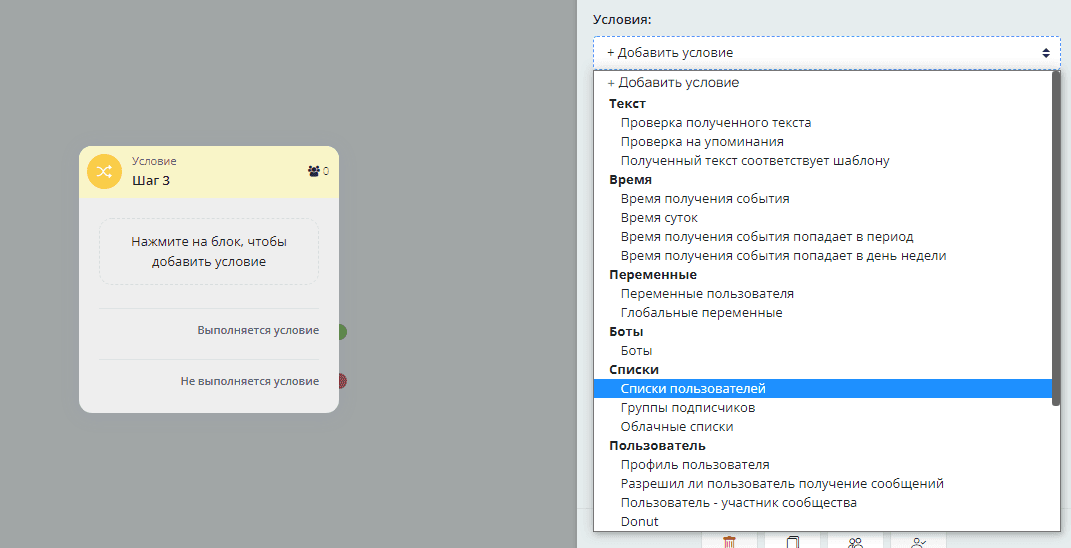Click the red 'Не выполняется условие' connector
The height and width of the screenshot is (548, 1071).
click(x=341, y=381)
